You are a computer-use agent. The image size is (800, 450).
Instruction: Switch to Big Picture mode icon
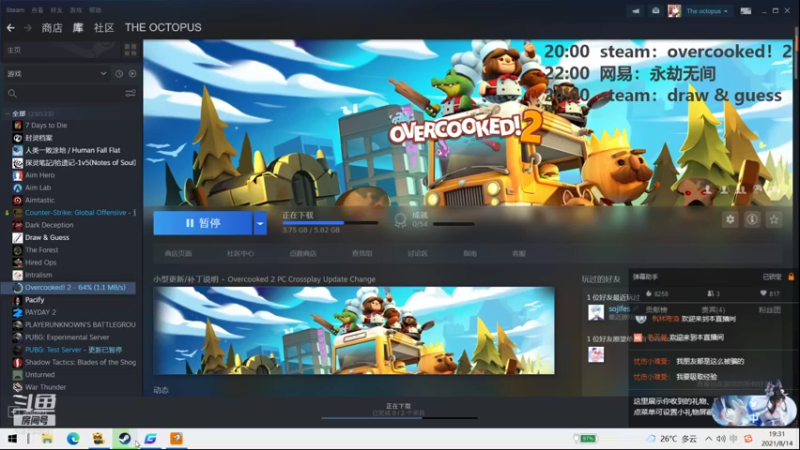pos(745,11)
